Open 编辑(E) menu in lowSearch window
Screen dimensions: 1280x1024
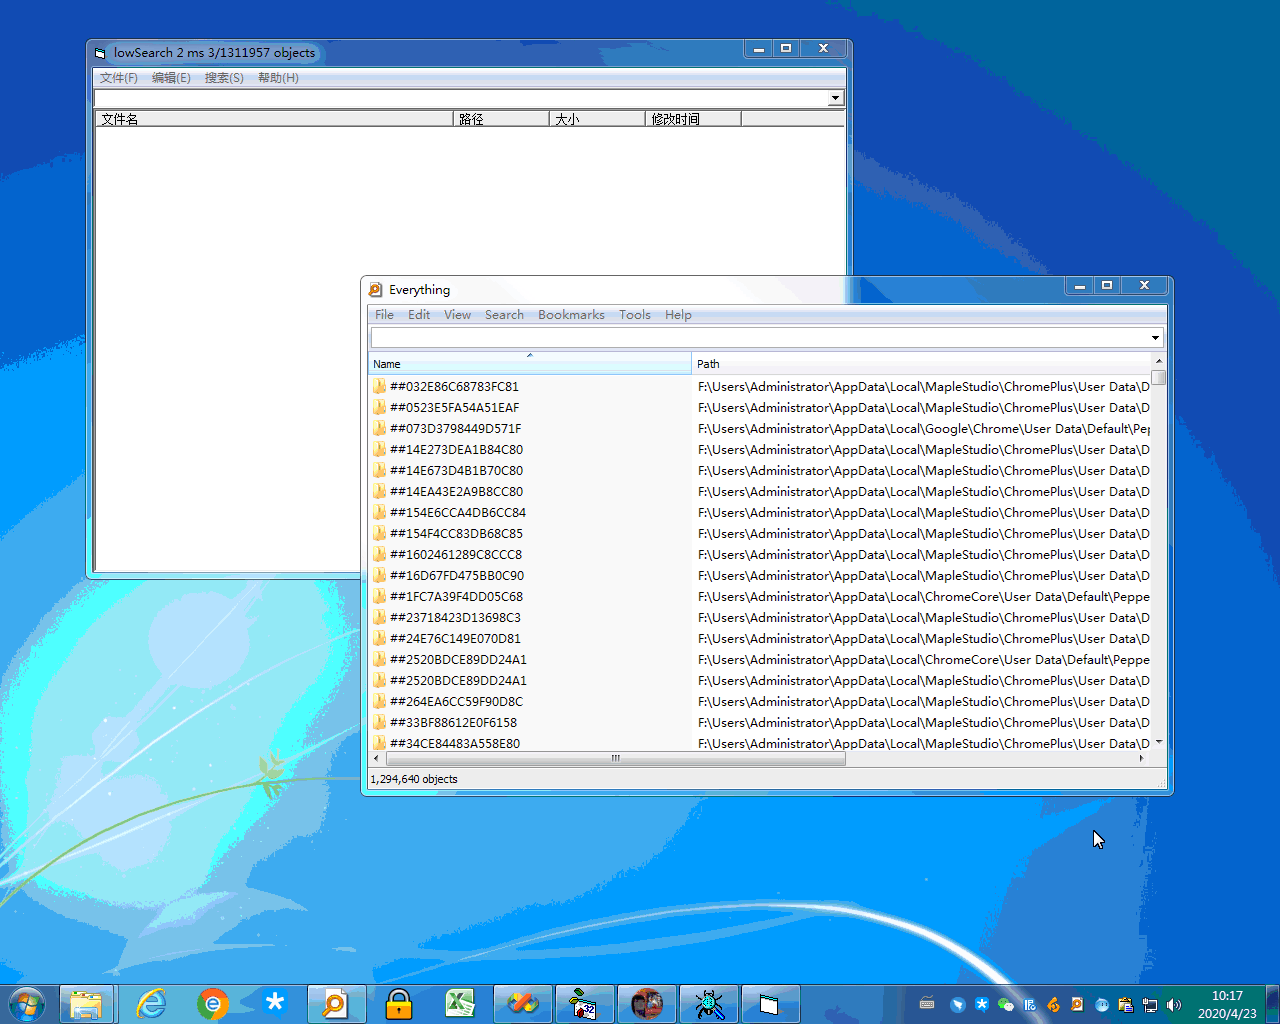tap(171, 78)
